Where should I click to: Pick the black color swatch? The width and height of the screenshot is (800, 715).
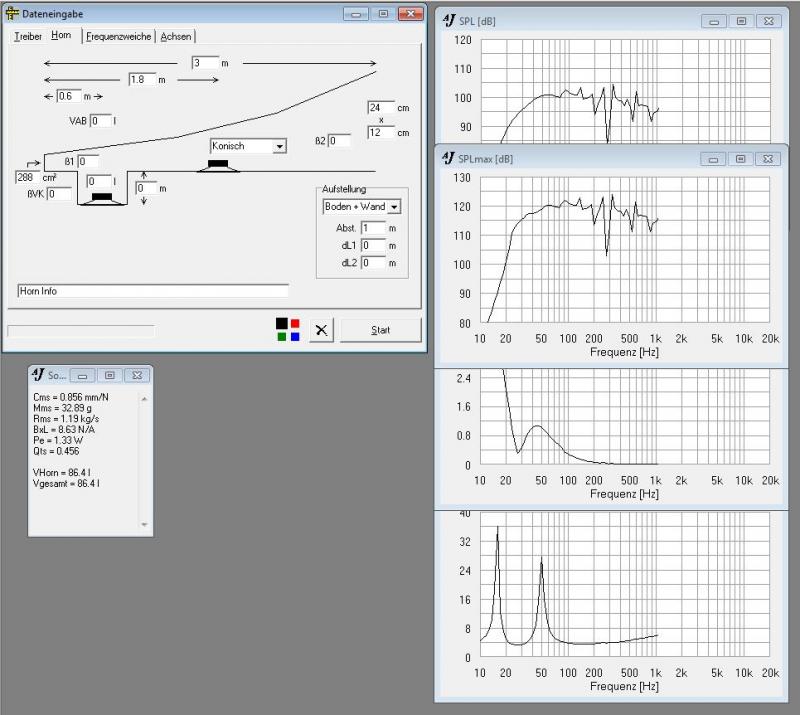pos(282,323)
